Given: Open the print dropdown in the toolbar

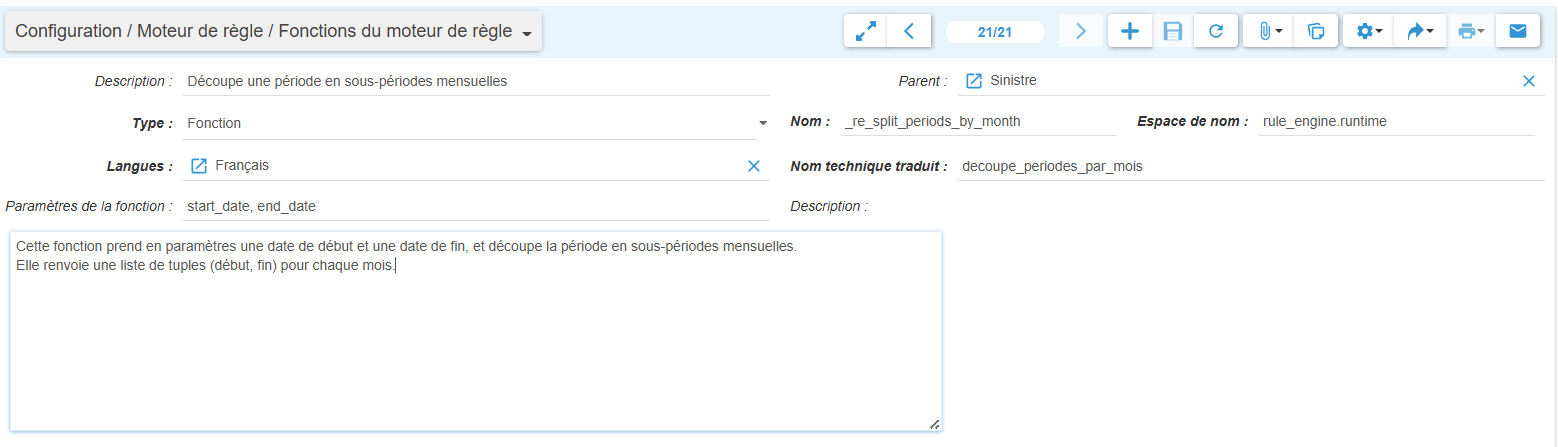Looking at the screenshot, I should pyautogui.click(x=1470, y=31).
